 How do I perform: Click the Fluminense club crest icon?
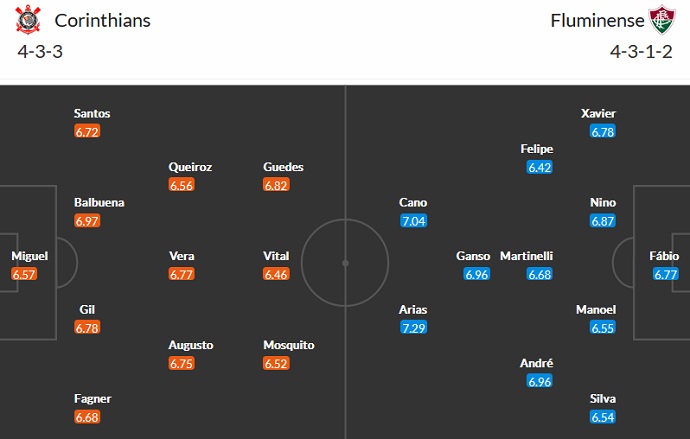[662, 20]
